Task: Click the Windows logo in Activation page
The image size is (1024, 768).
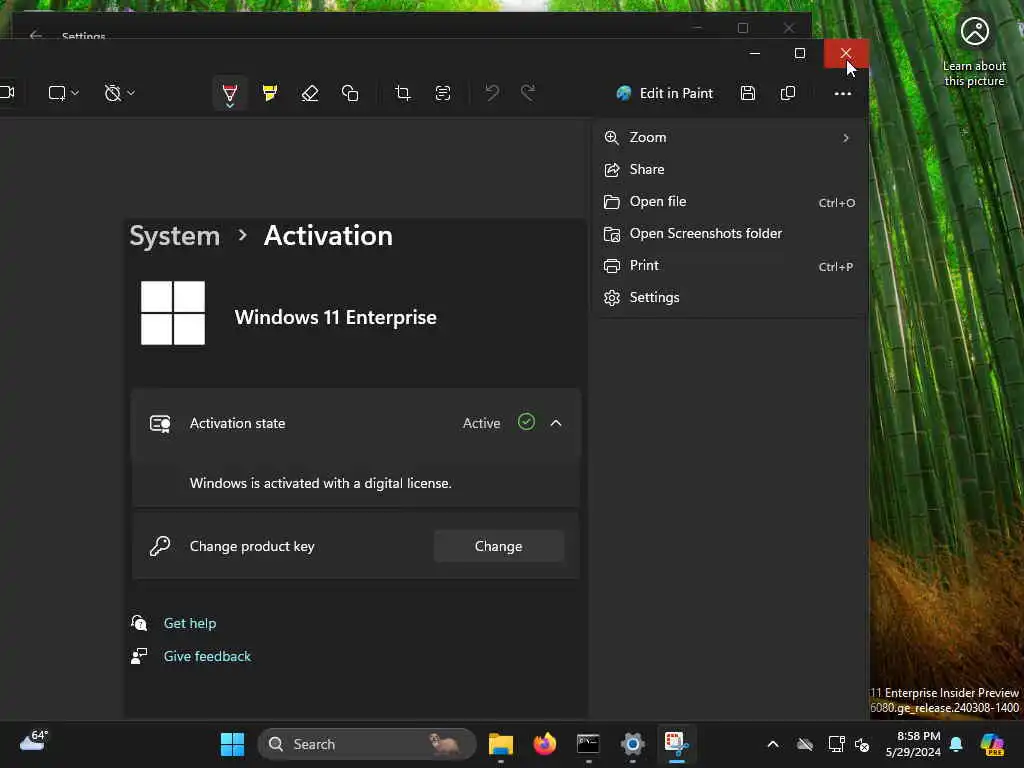Action: [x=173, y=313]
